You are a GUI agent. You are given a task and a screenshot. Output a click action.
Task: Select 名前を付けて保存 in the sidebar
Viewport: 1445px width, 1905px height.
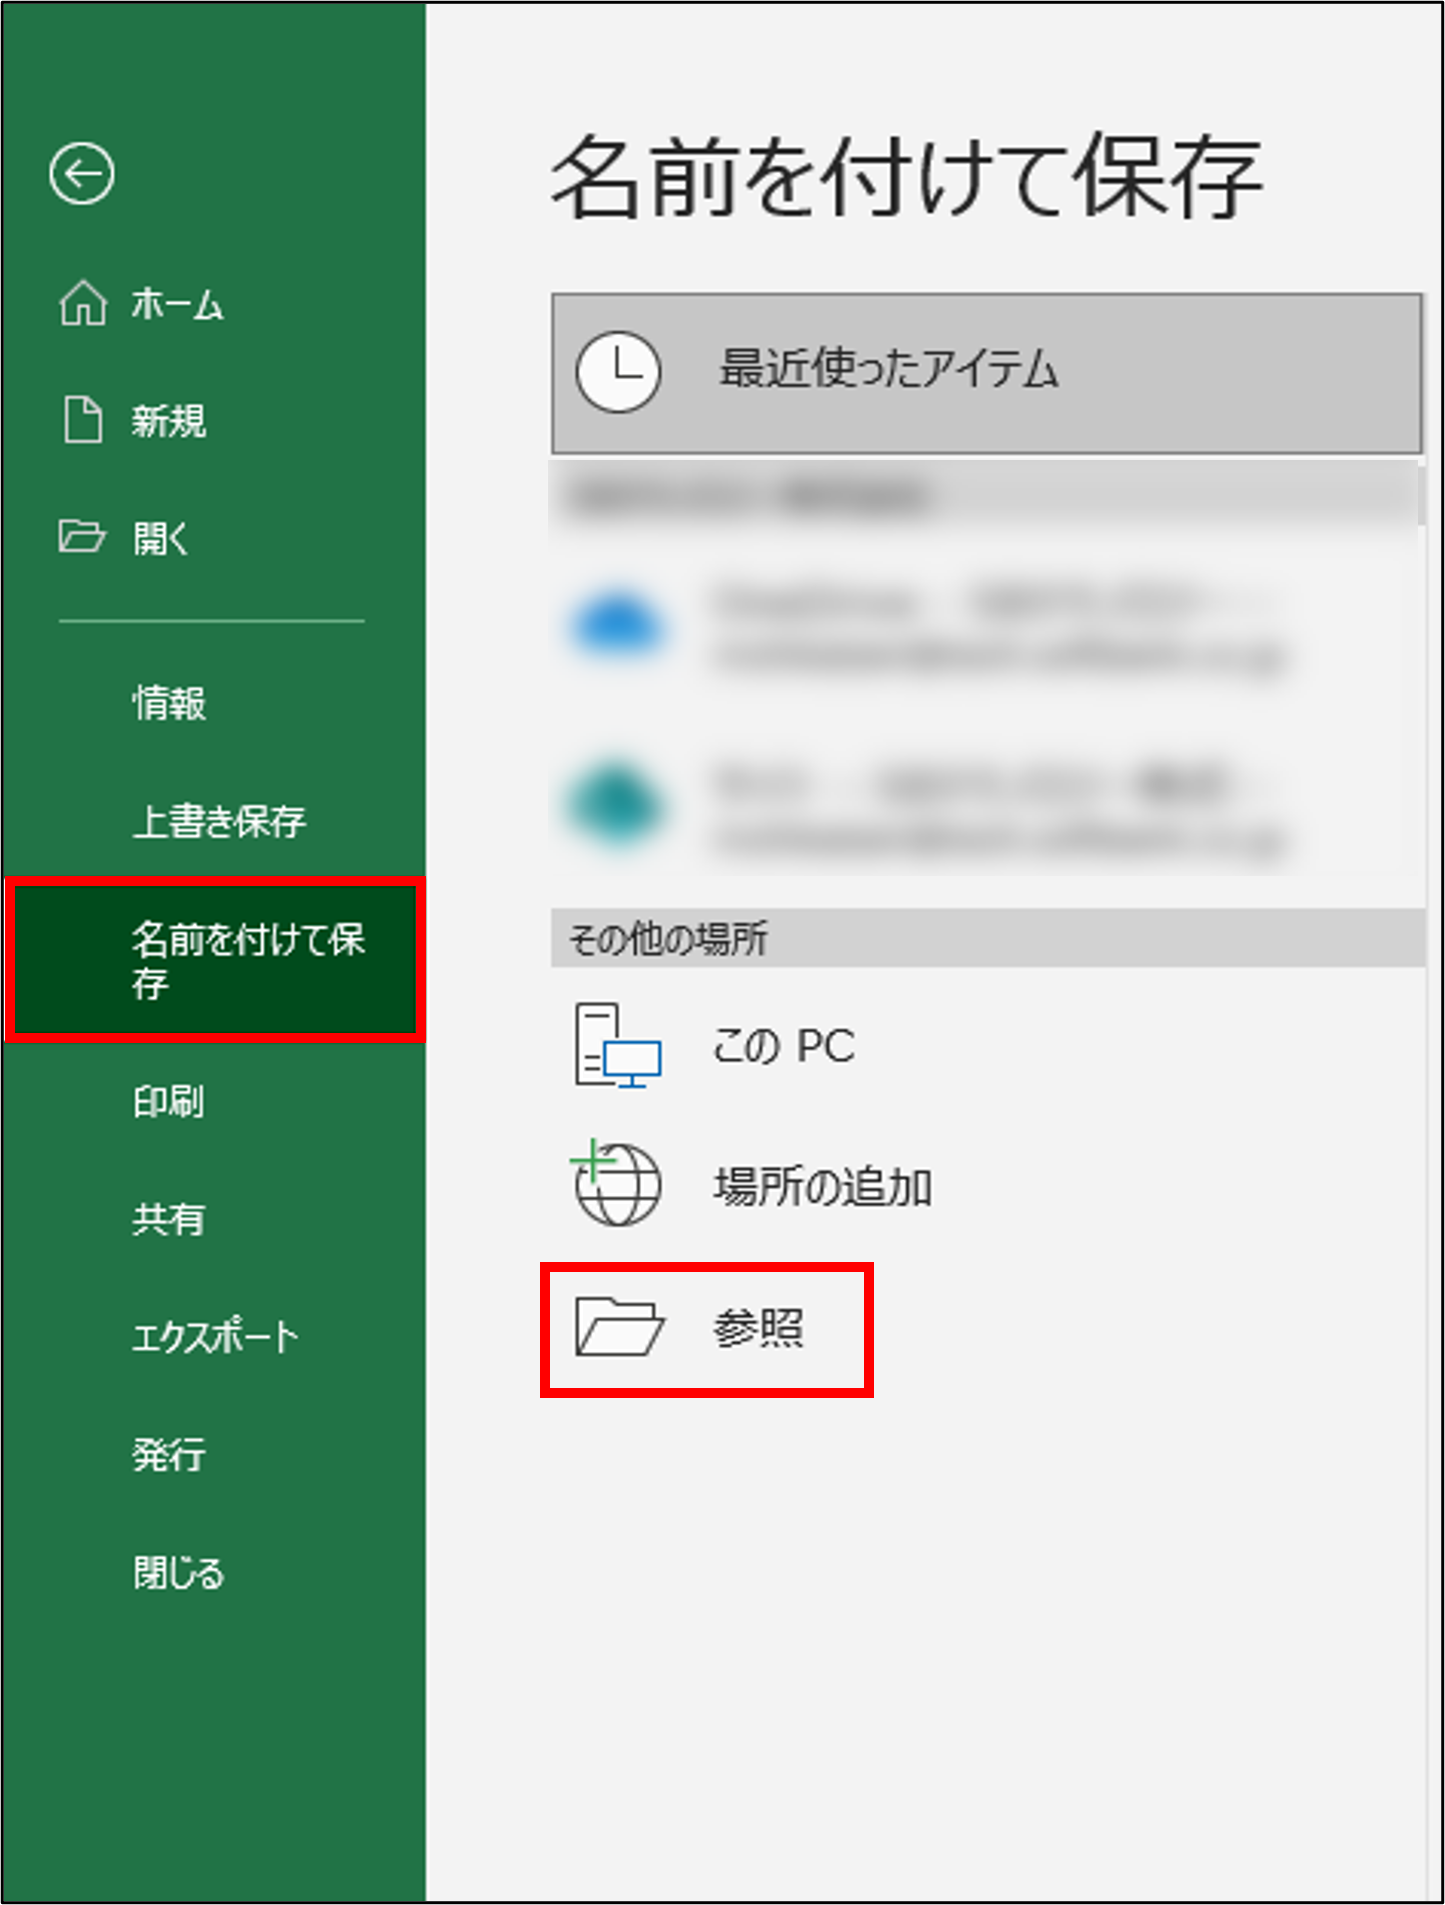215,960
